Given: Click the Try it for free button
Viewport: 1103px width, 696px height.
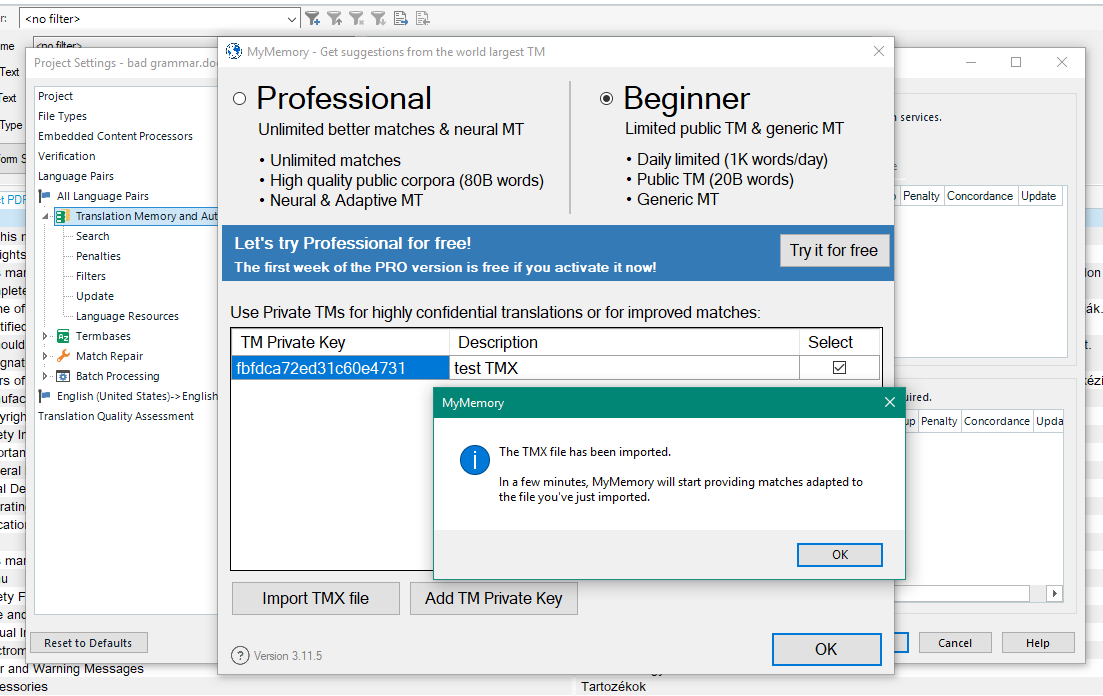Looking at the screenshot, I should pyautogui.click(x=834, y=251).
